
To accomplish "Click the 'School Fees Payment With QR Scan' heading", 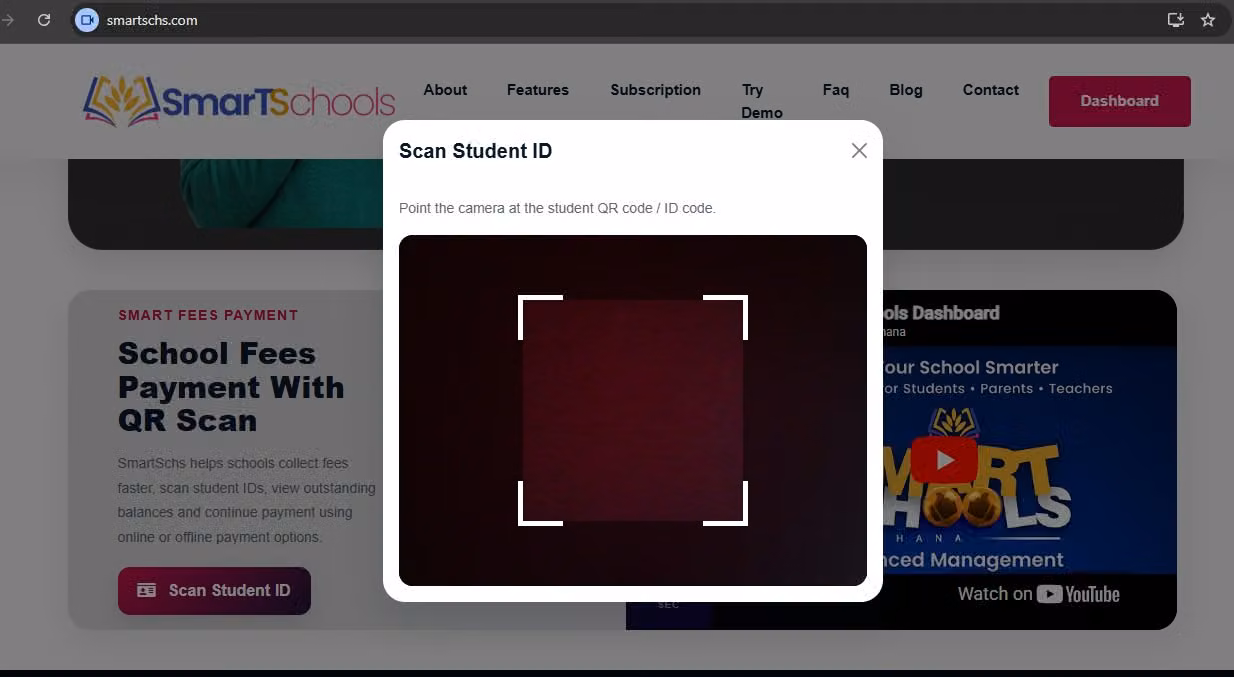I will coord(231,387).
